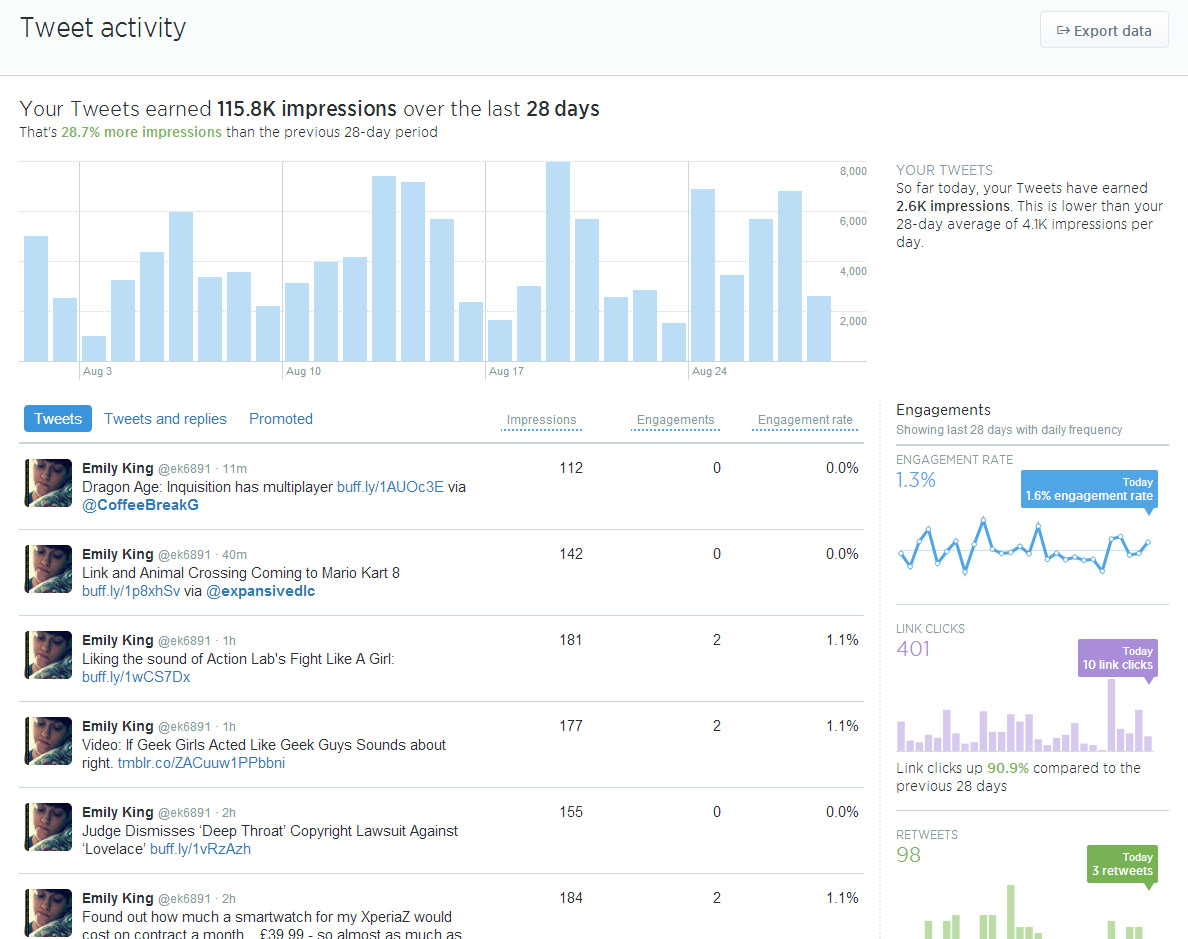This screenshot has width=1188, height=939.
Task: Click avatar on Dragon Age tweet
Action: point(48,483)
